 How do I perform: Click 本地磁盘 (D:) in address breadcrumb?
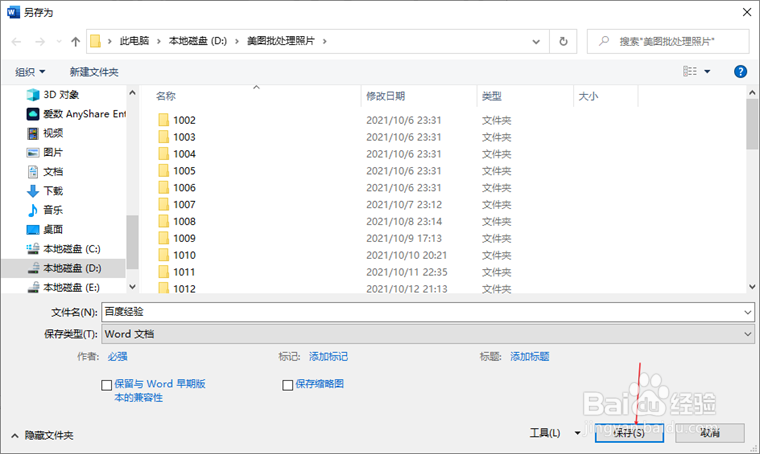click(198, 41)
